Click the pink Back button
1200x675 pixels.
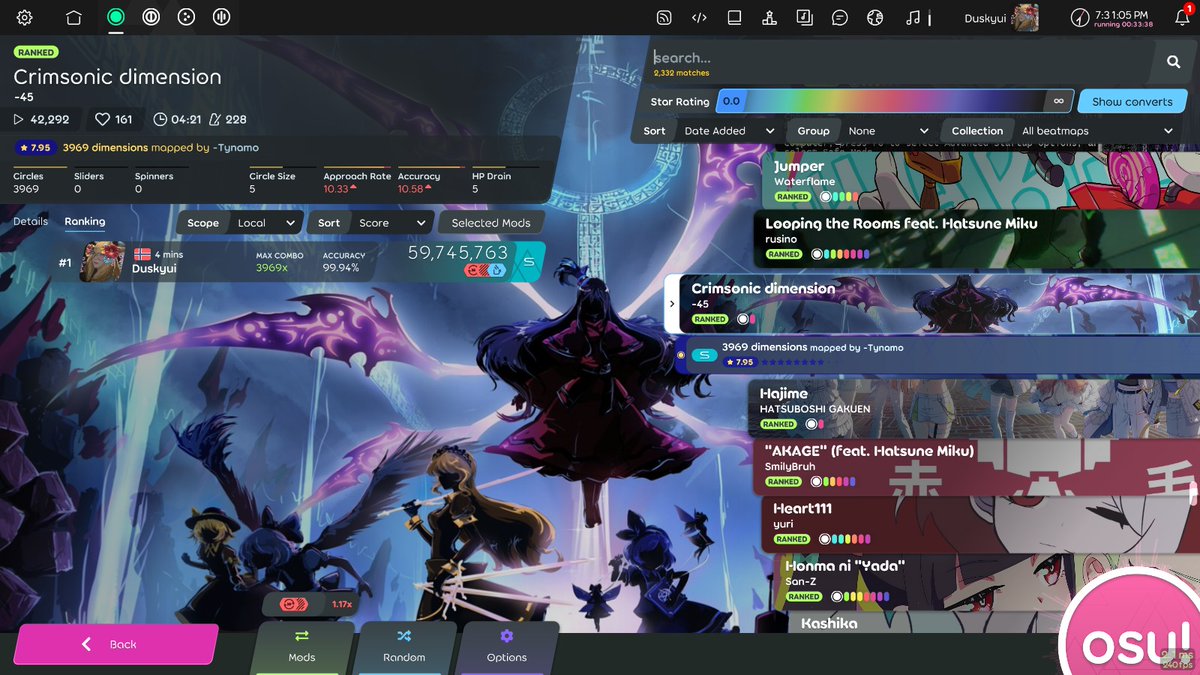coord(116,644)
